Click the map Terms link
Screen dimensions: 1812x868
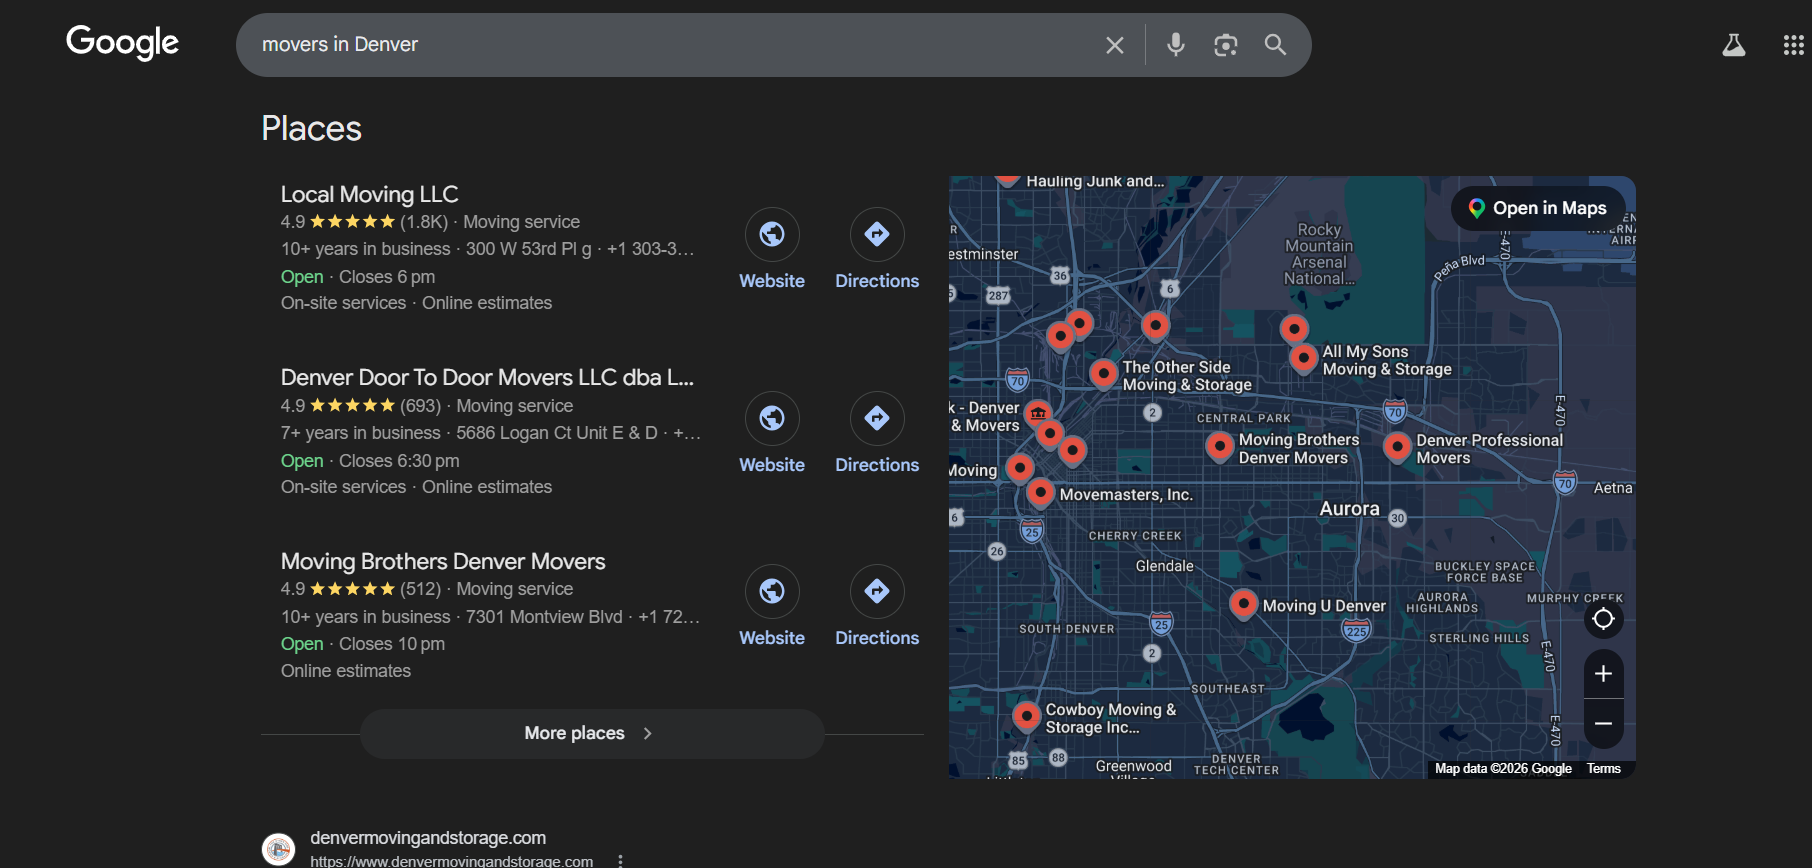(1603, 769)
